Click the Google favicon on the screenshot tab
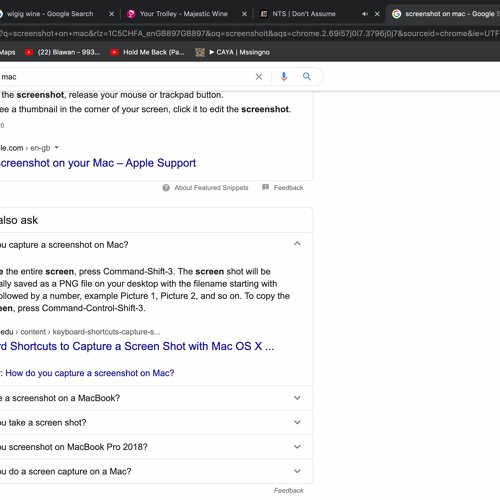500x500 pixels. 396,14
